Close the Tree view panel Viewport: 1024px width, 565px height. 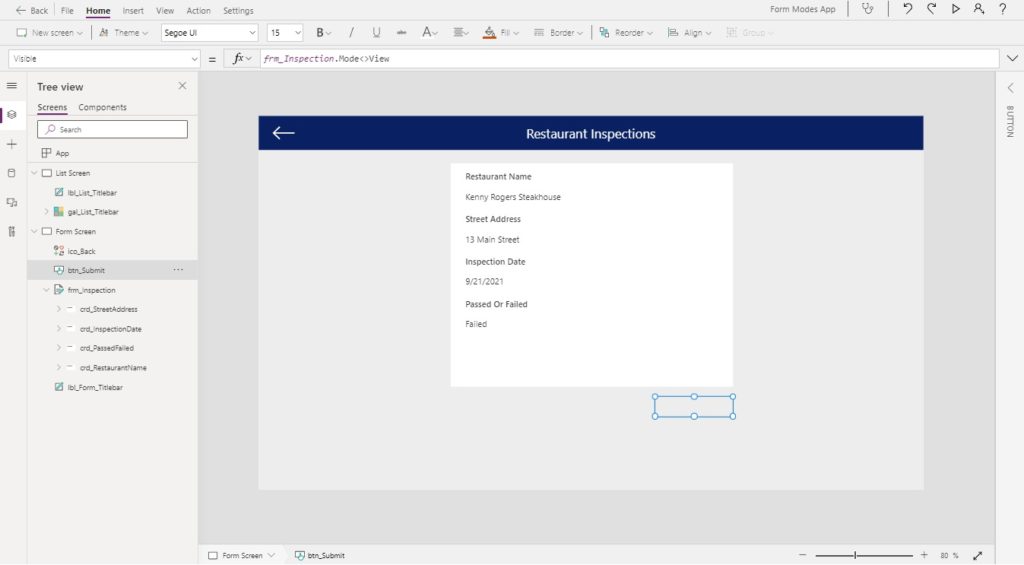click(182, 86)
